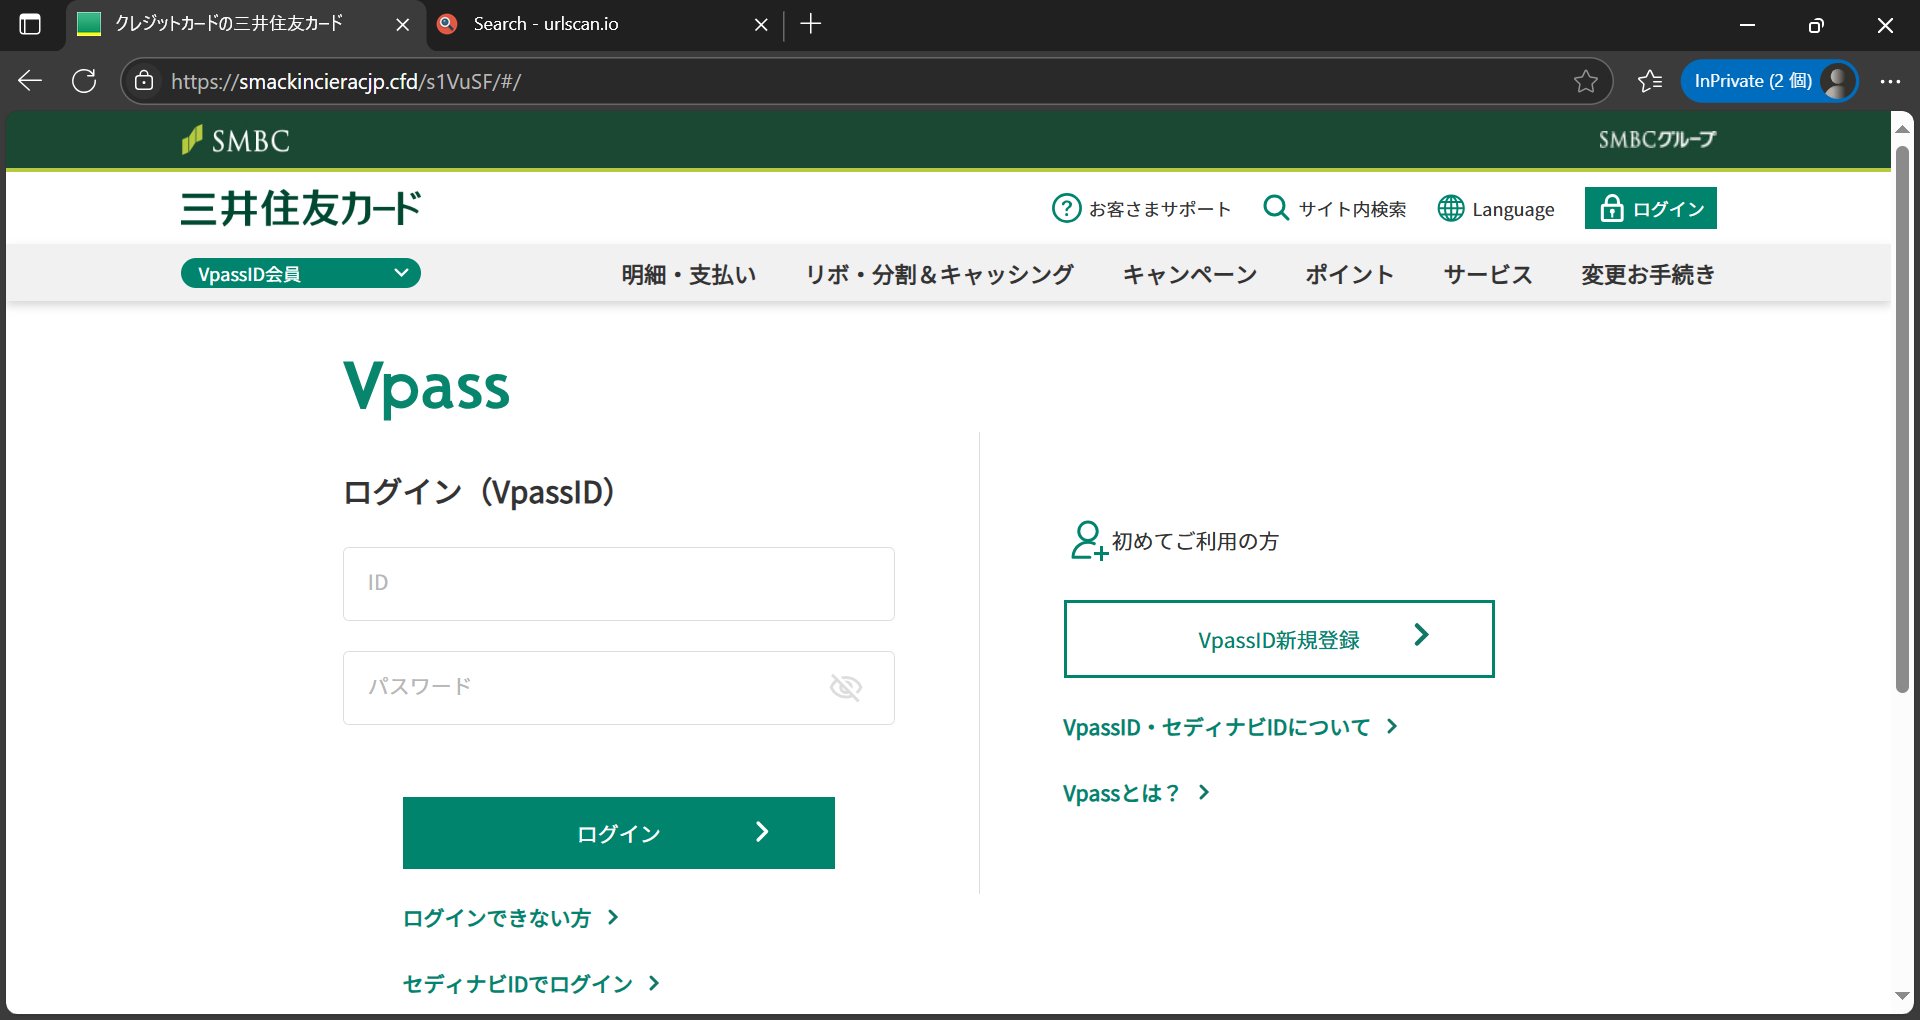The height and width of the screenshot is (1020, 1920).
Task: Open the 明細・支払い menu
Action: click(689, 274)
